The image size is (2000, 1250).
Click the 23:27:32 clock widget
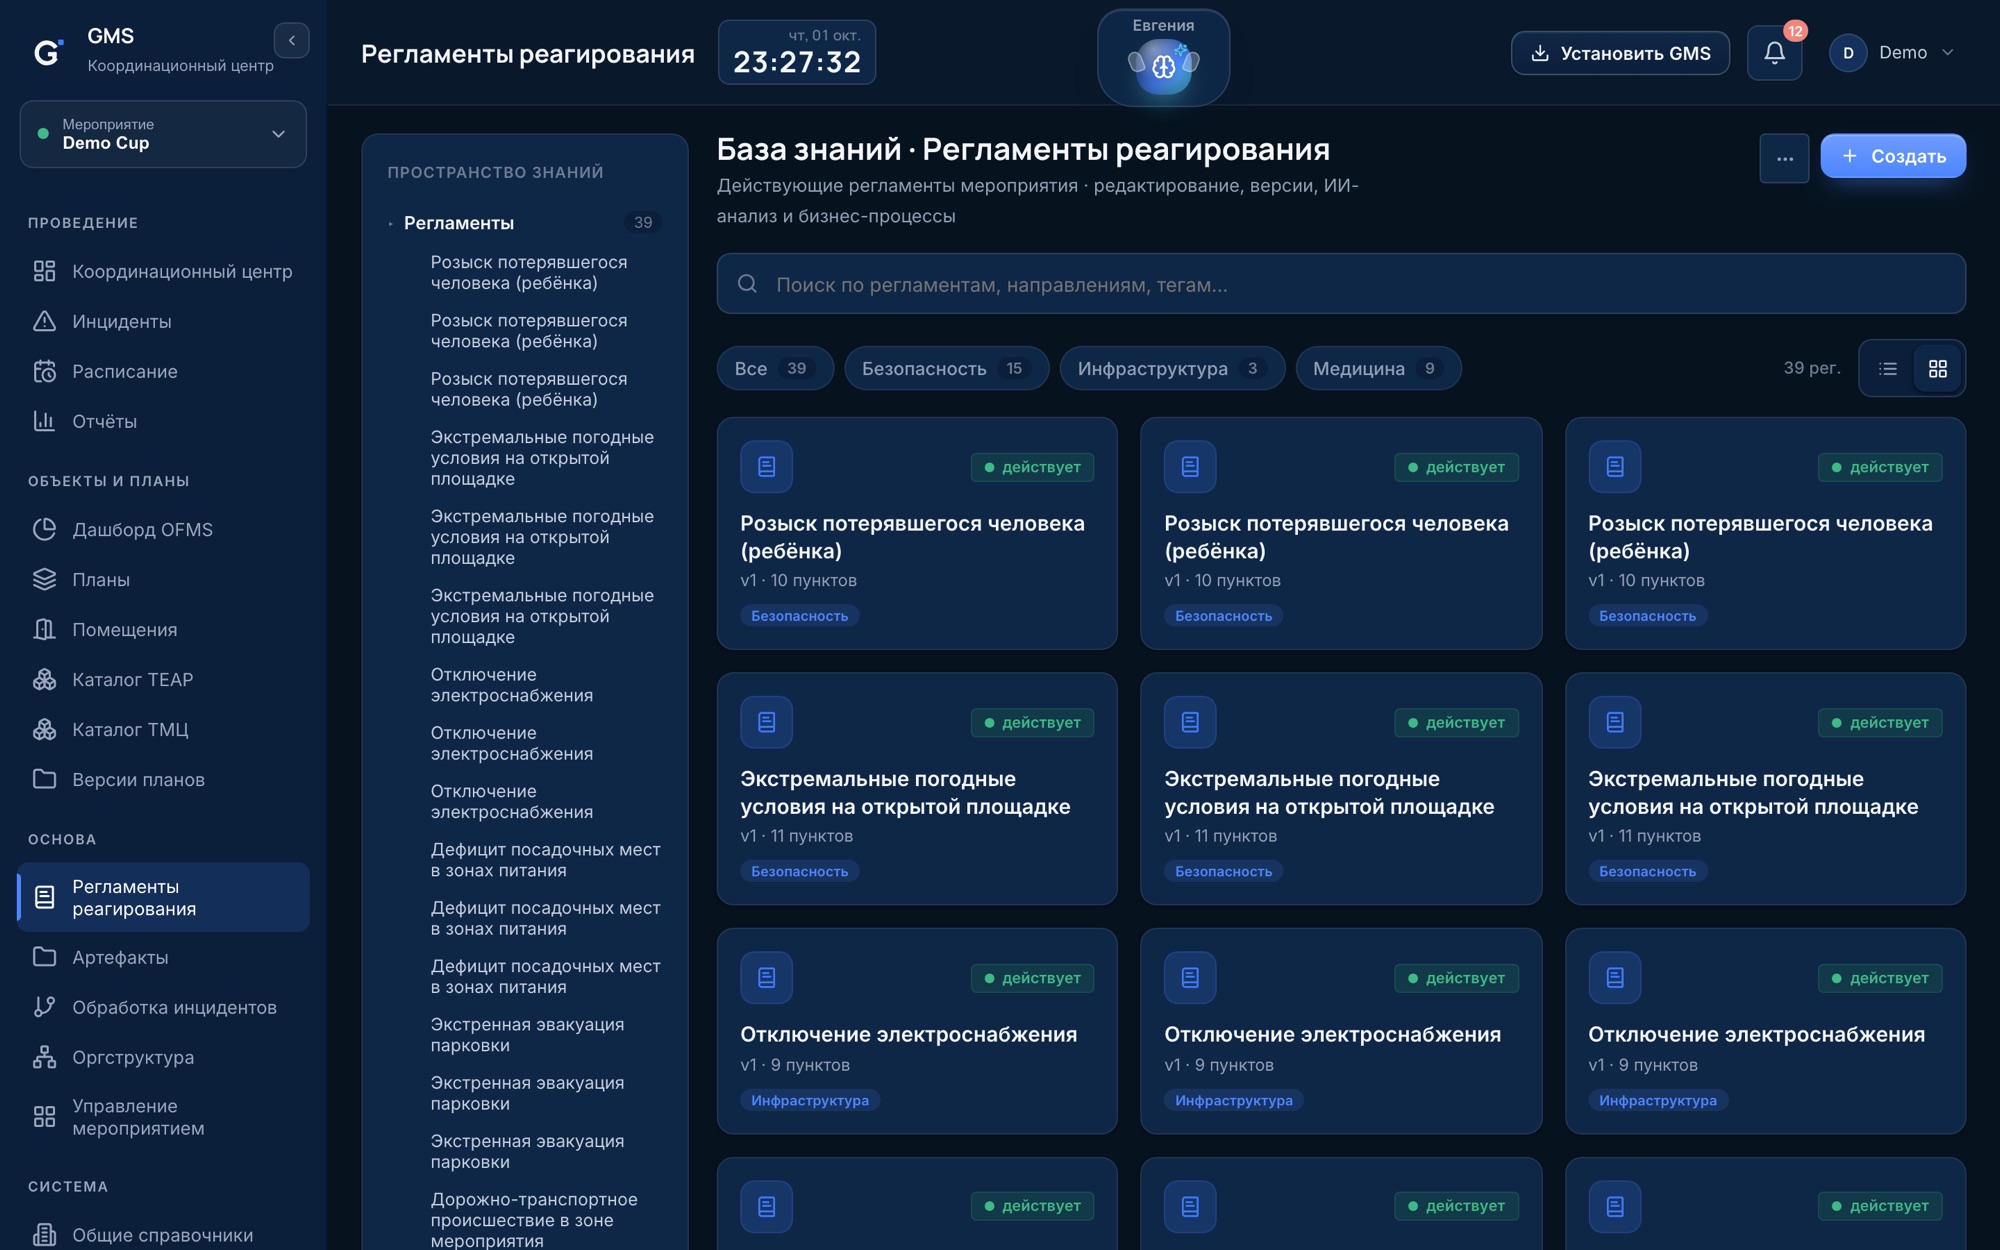click(x=797, y=53)
